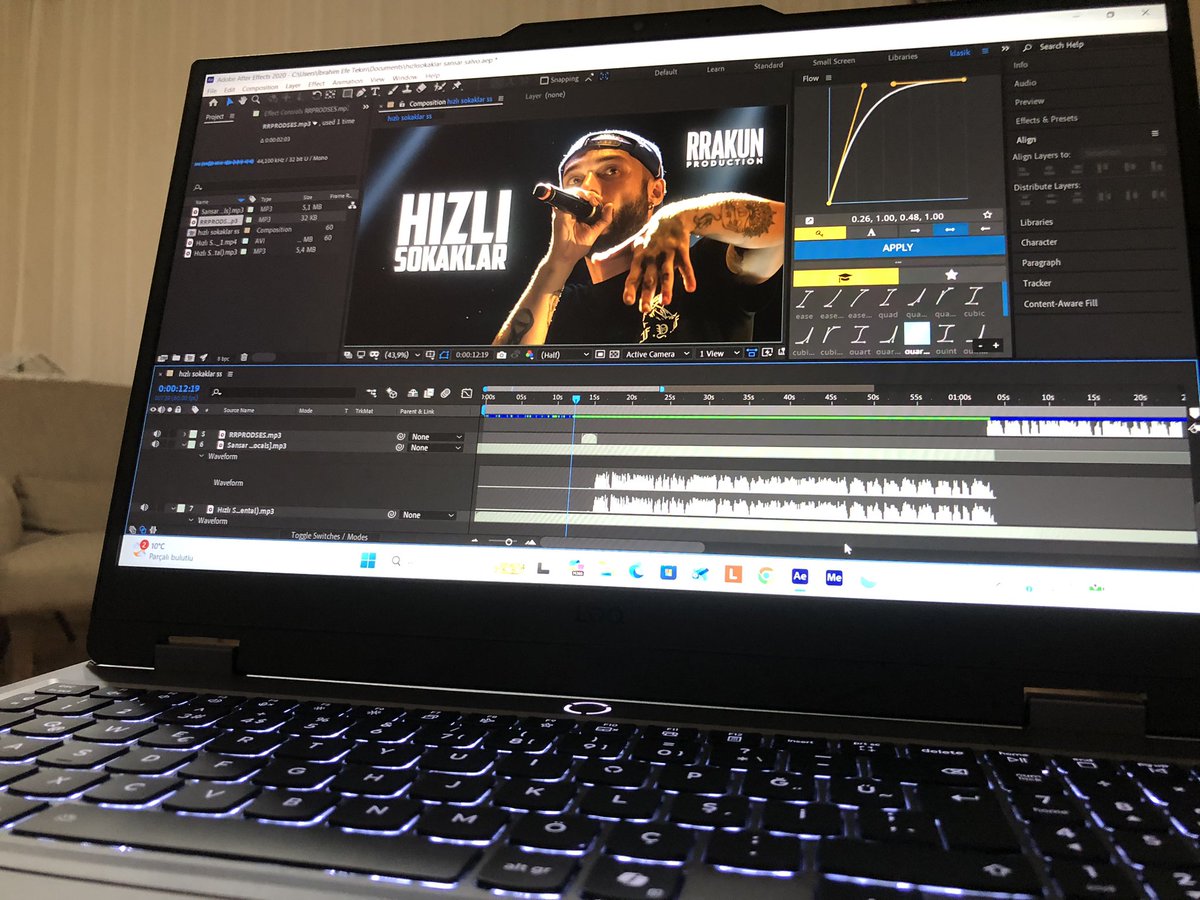
Task: Choose the Selection arrow tool
Action: [x=229, y=102]
